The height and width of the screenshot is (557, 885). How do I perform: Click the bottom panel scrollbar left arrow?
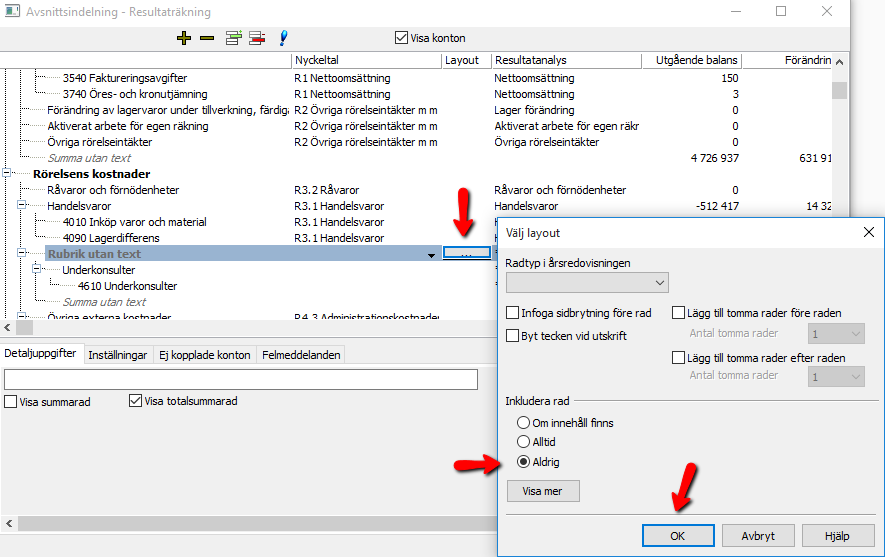click(x=9, y=524)
